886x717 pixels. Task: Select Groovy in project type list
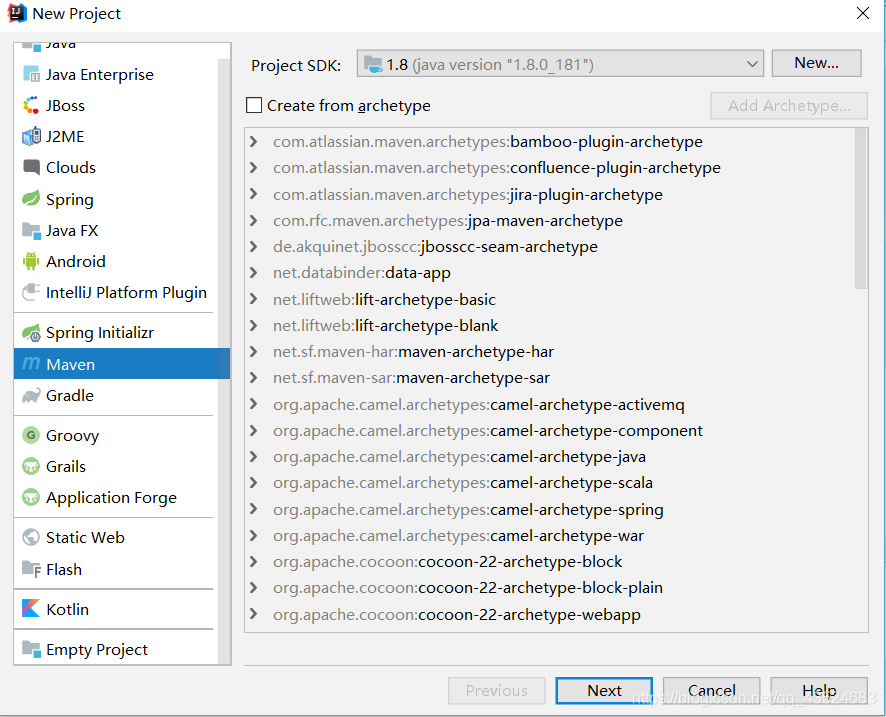[x=116, y=435]
